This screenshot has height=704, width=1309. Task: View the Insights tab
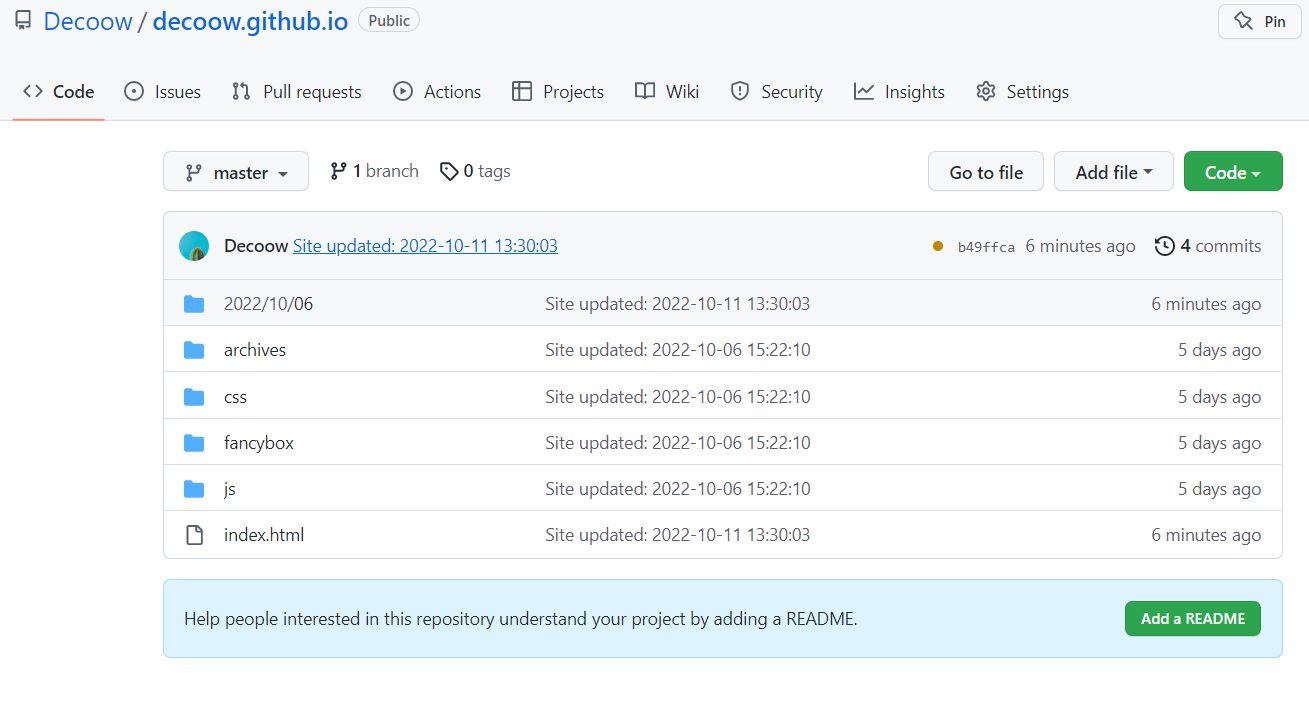point(899,92)
